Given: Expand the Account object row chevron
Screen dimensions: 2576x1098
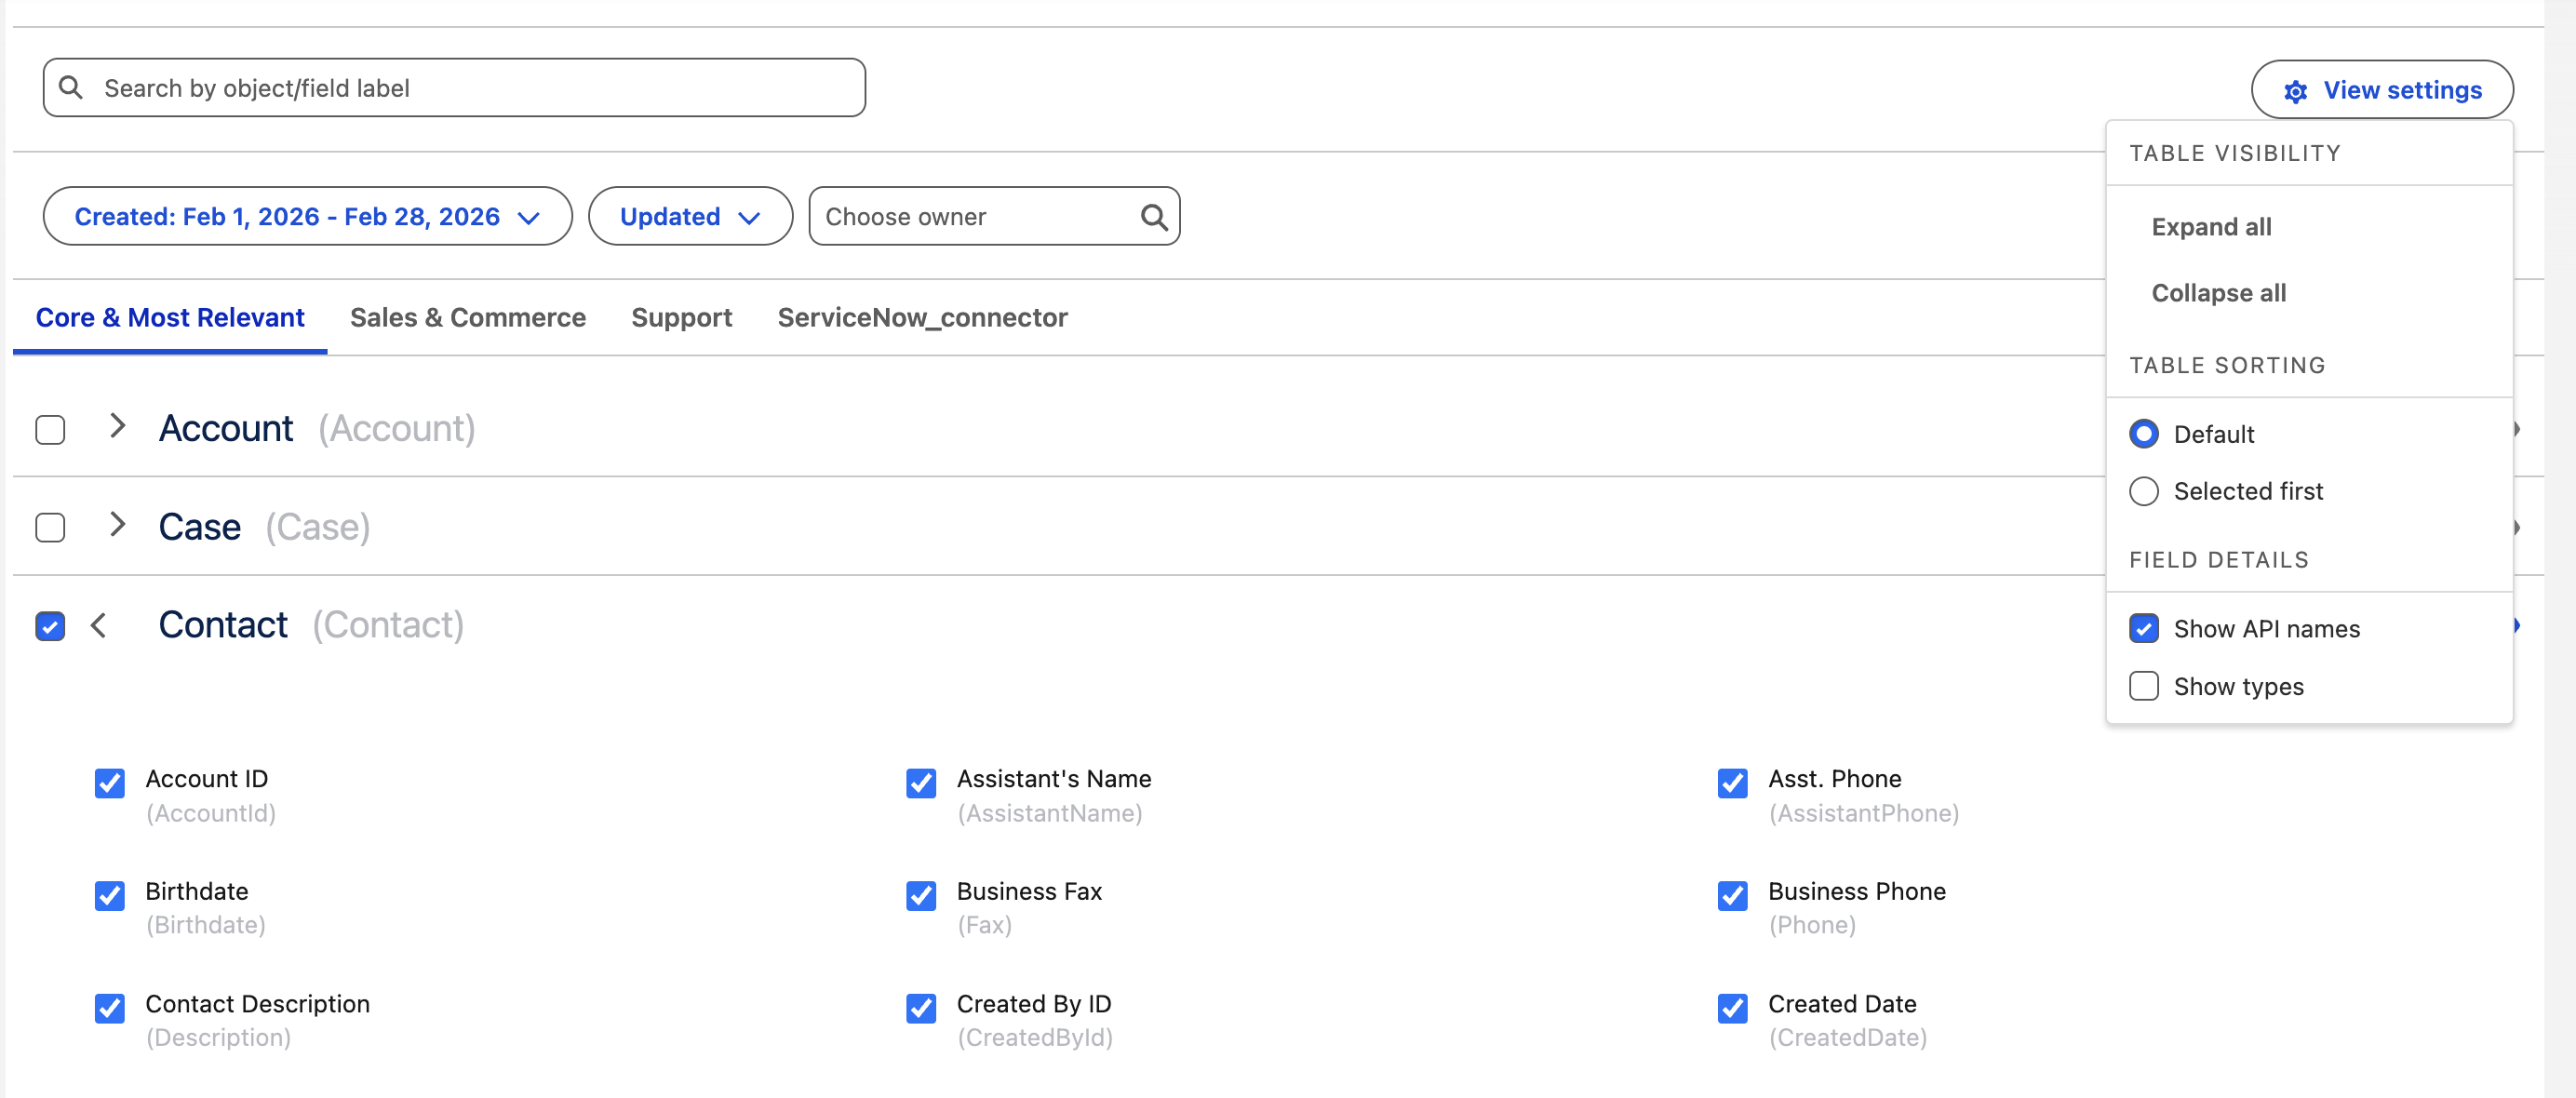Looking at the screenshot, I should (x=117, y=427).
